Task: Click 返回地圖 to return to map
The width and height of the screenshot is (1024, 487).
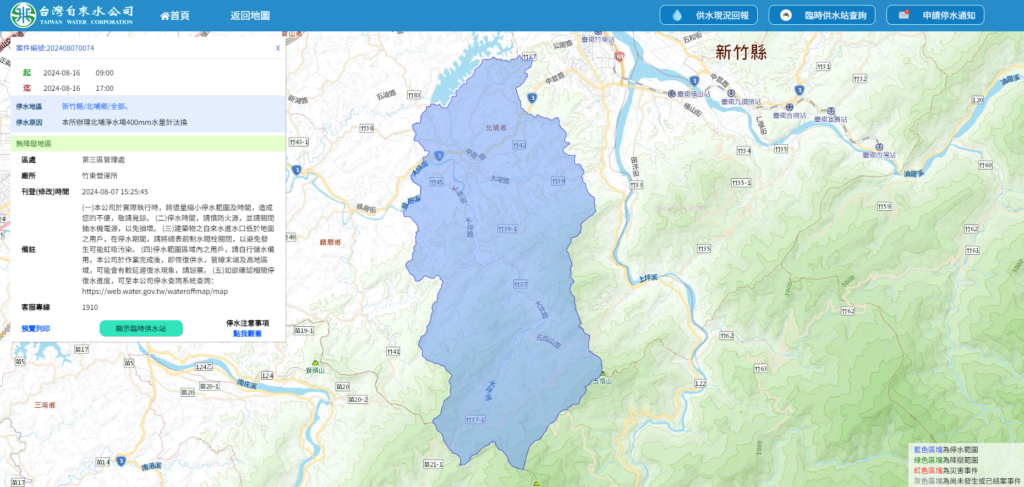Action: click(x=249, y=16)
